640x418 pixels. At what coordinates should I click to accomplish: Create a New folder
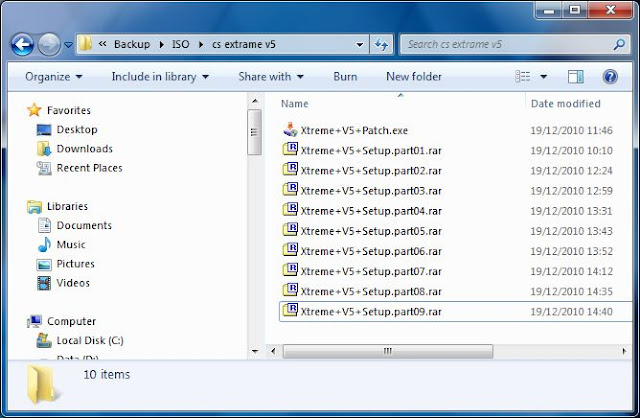(414, 77)
